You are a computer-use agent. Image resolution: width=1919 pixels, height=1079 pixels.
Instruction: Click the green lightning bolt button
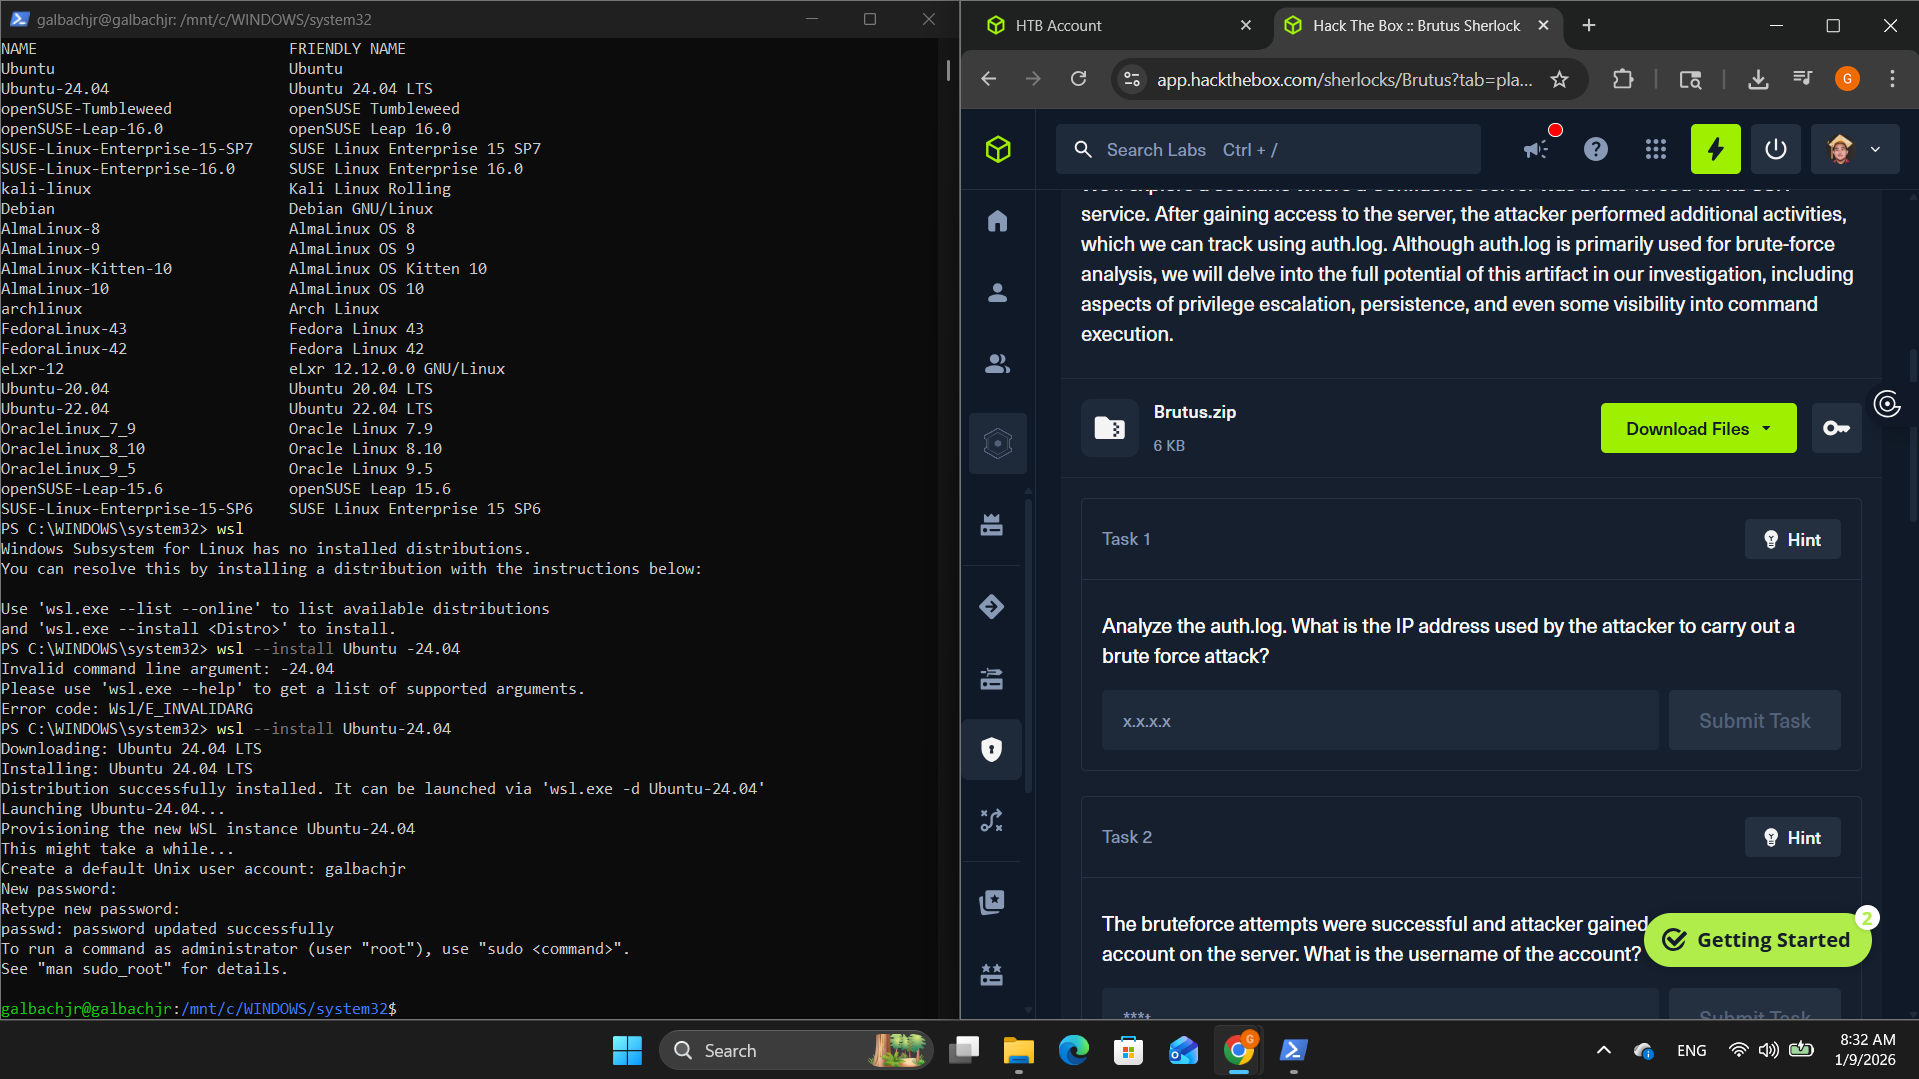coord(1716,150)
